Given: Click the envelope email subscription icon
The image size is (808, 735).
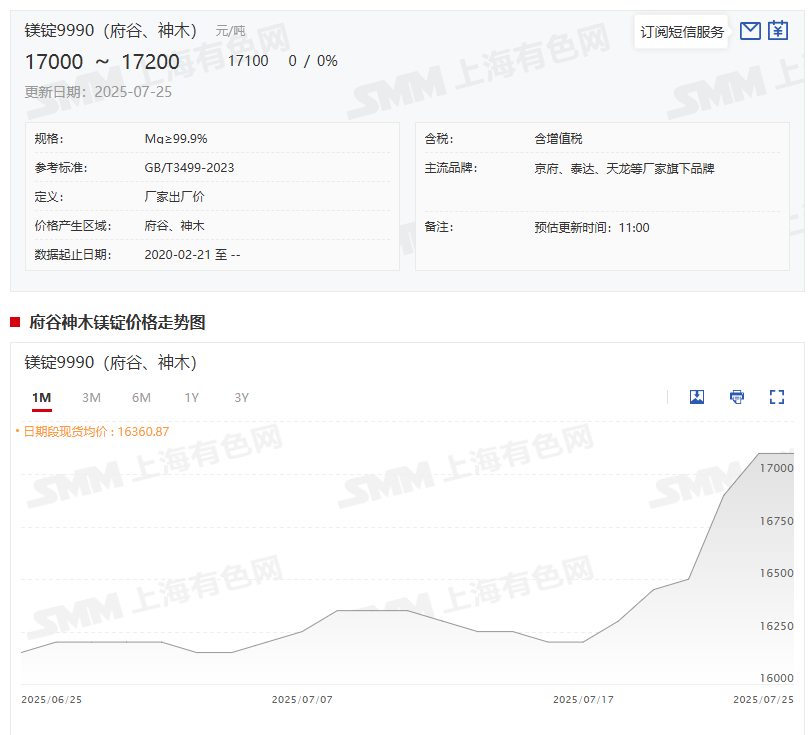Looking at the screenshot, I should [750, 31].
